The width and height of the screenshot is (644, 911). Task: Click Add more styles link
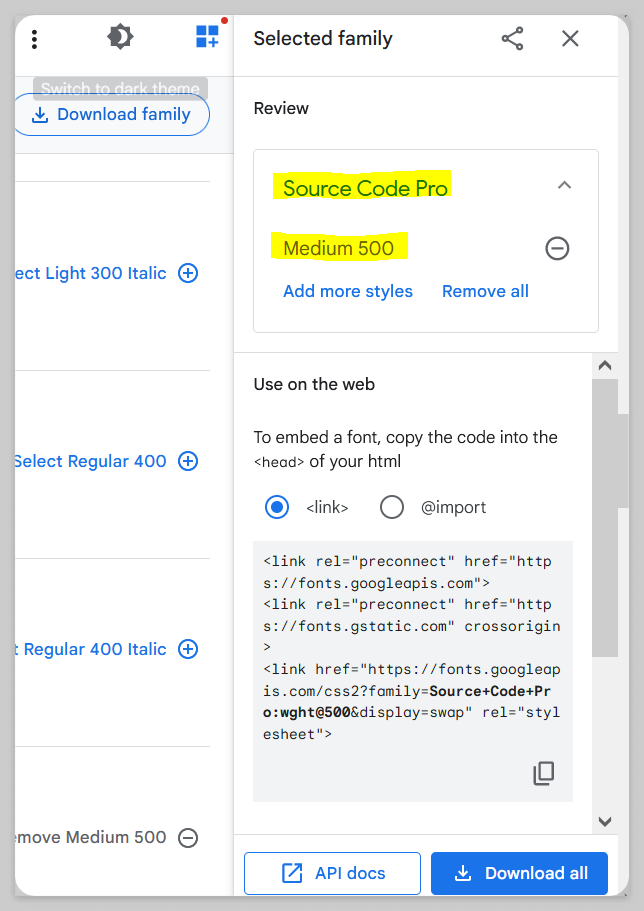348,291
